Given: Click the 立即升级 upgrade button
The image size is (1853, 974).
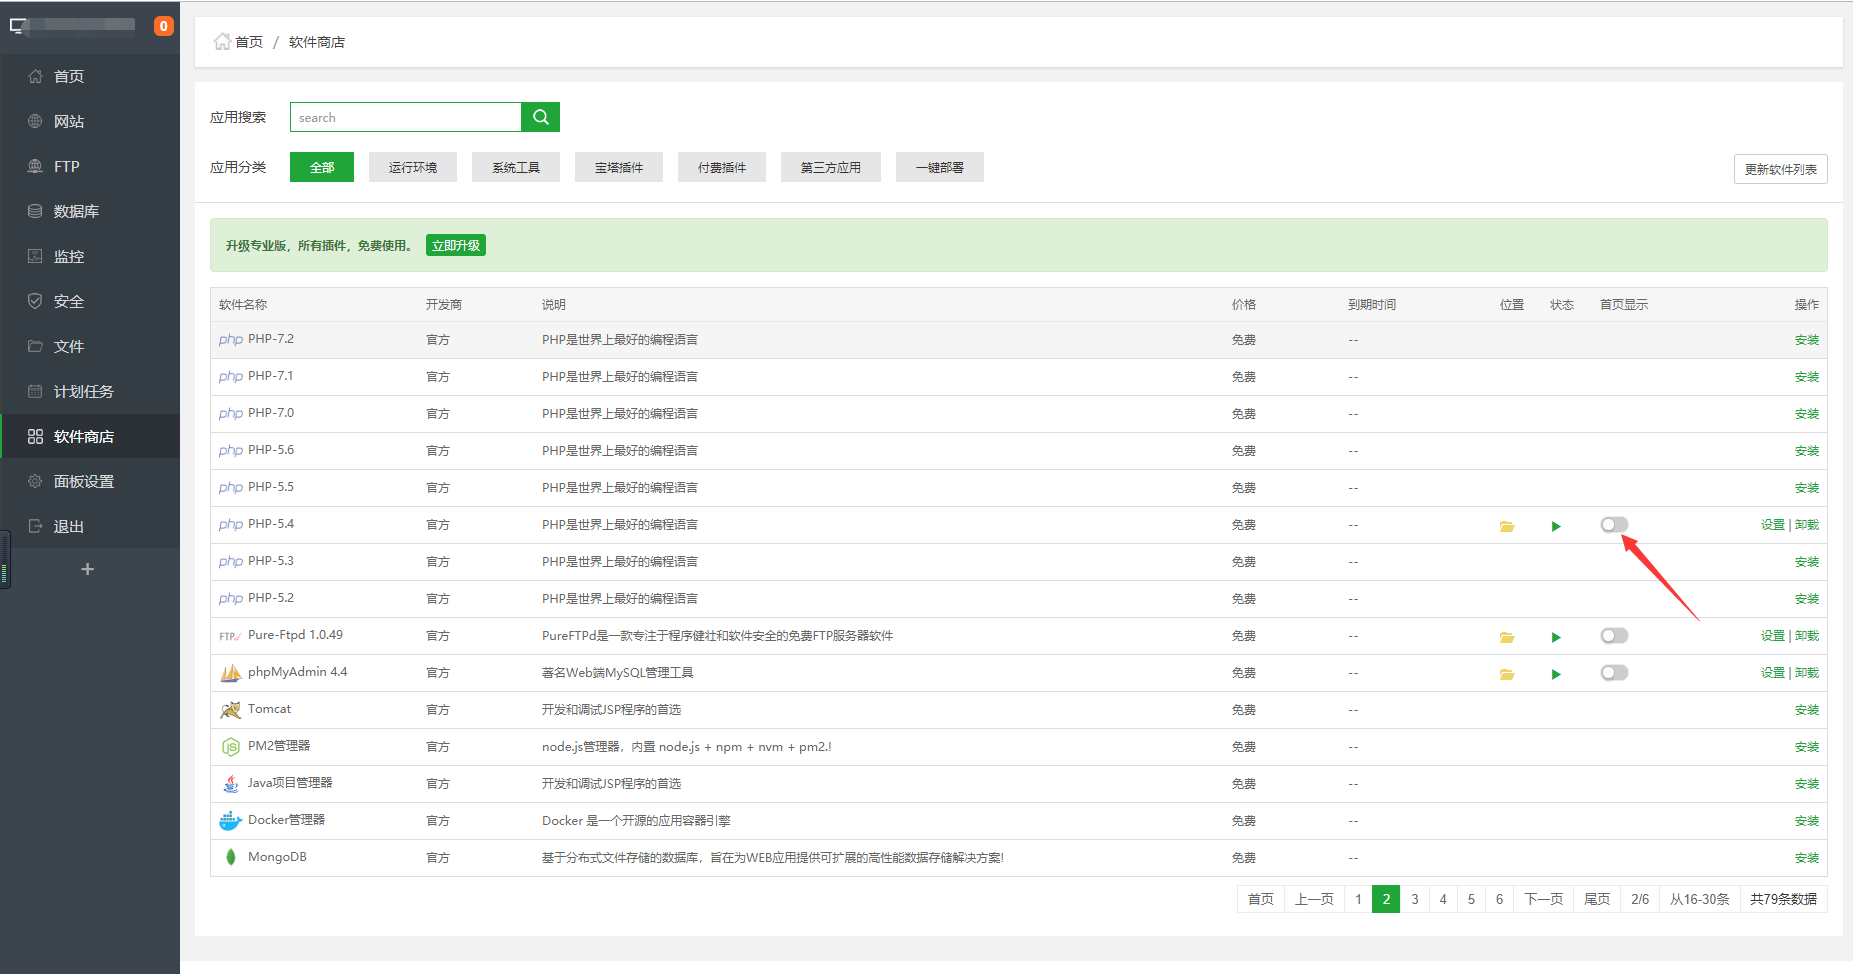Looking at the screenshot, I should [x=456, y=245].
